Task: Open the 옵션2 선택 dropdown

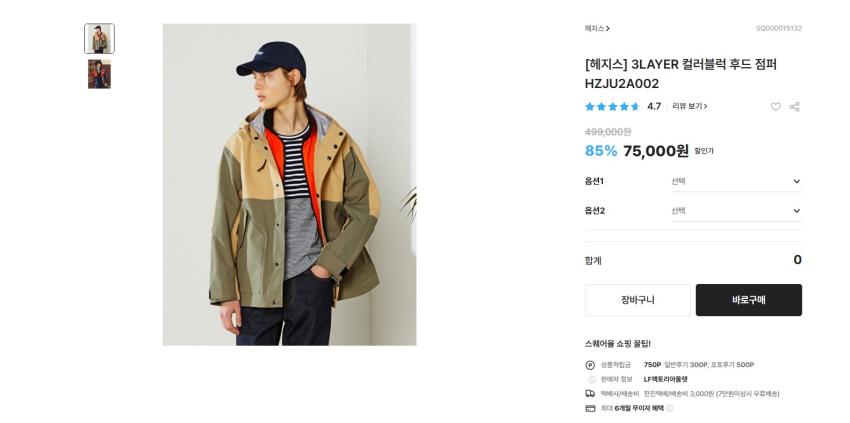Action: point(737,210)
